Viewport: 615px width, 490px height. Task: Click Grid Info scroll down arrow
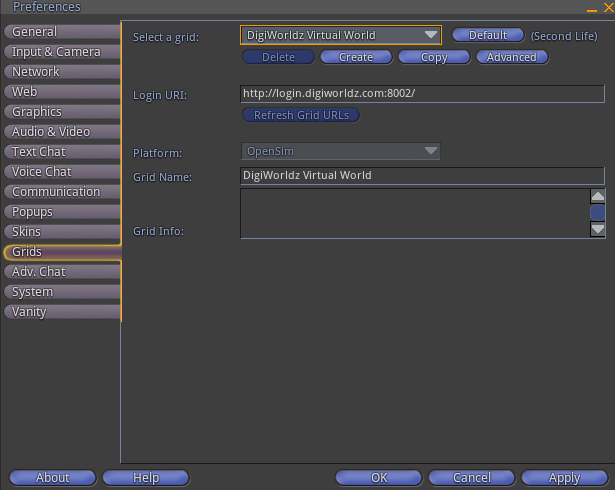pos(598,230)
